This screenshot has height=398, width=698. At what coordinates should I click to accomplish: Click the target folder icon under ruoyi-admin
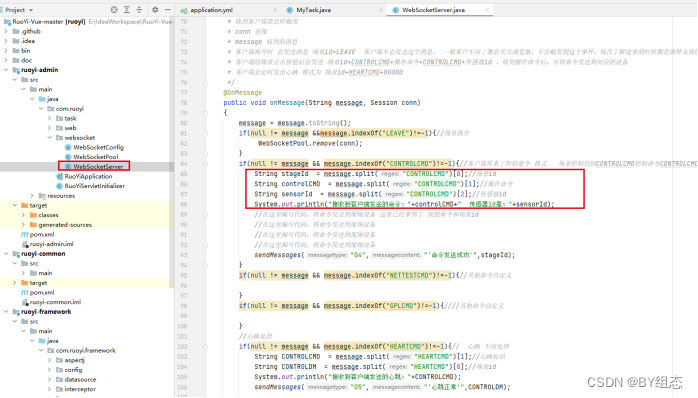click(x=24, y=205)
